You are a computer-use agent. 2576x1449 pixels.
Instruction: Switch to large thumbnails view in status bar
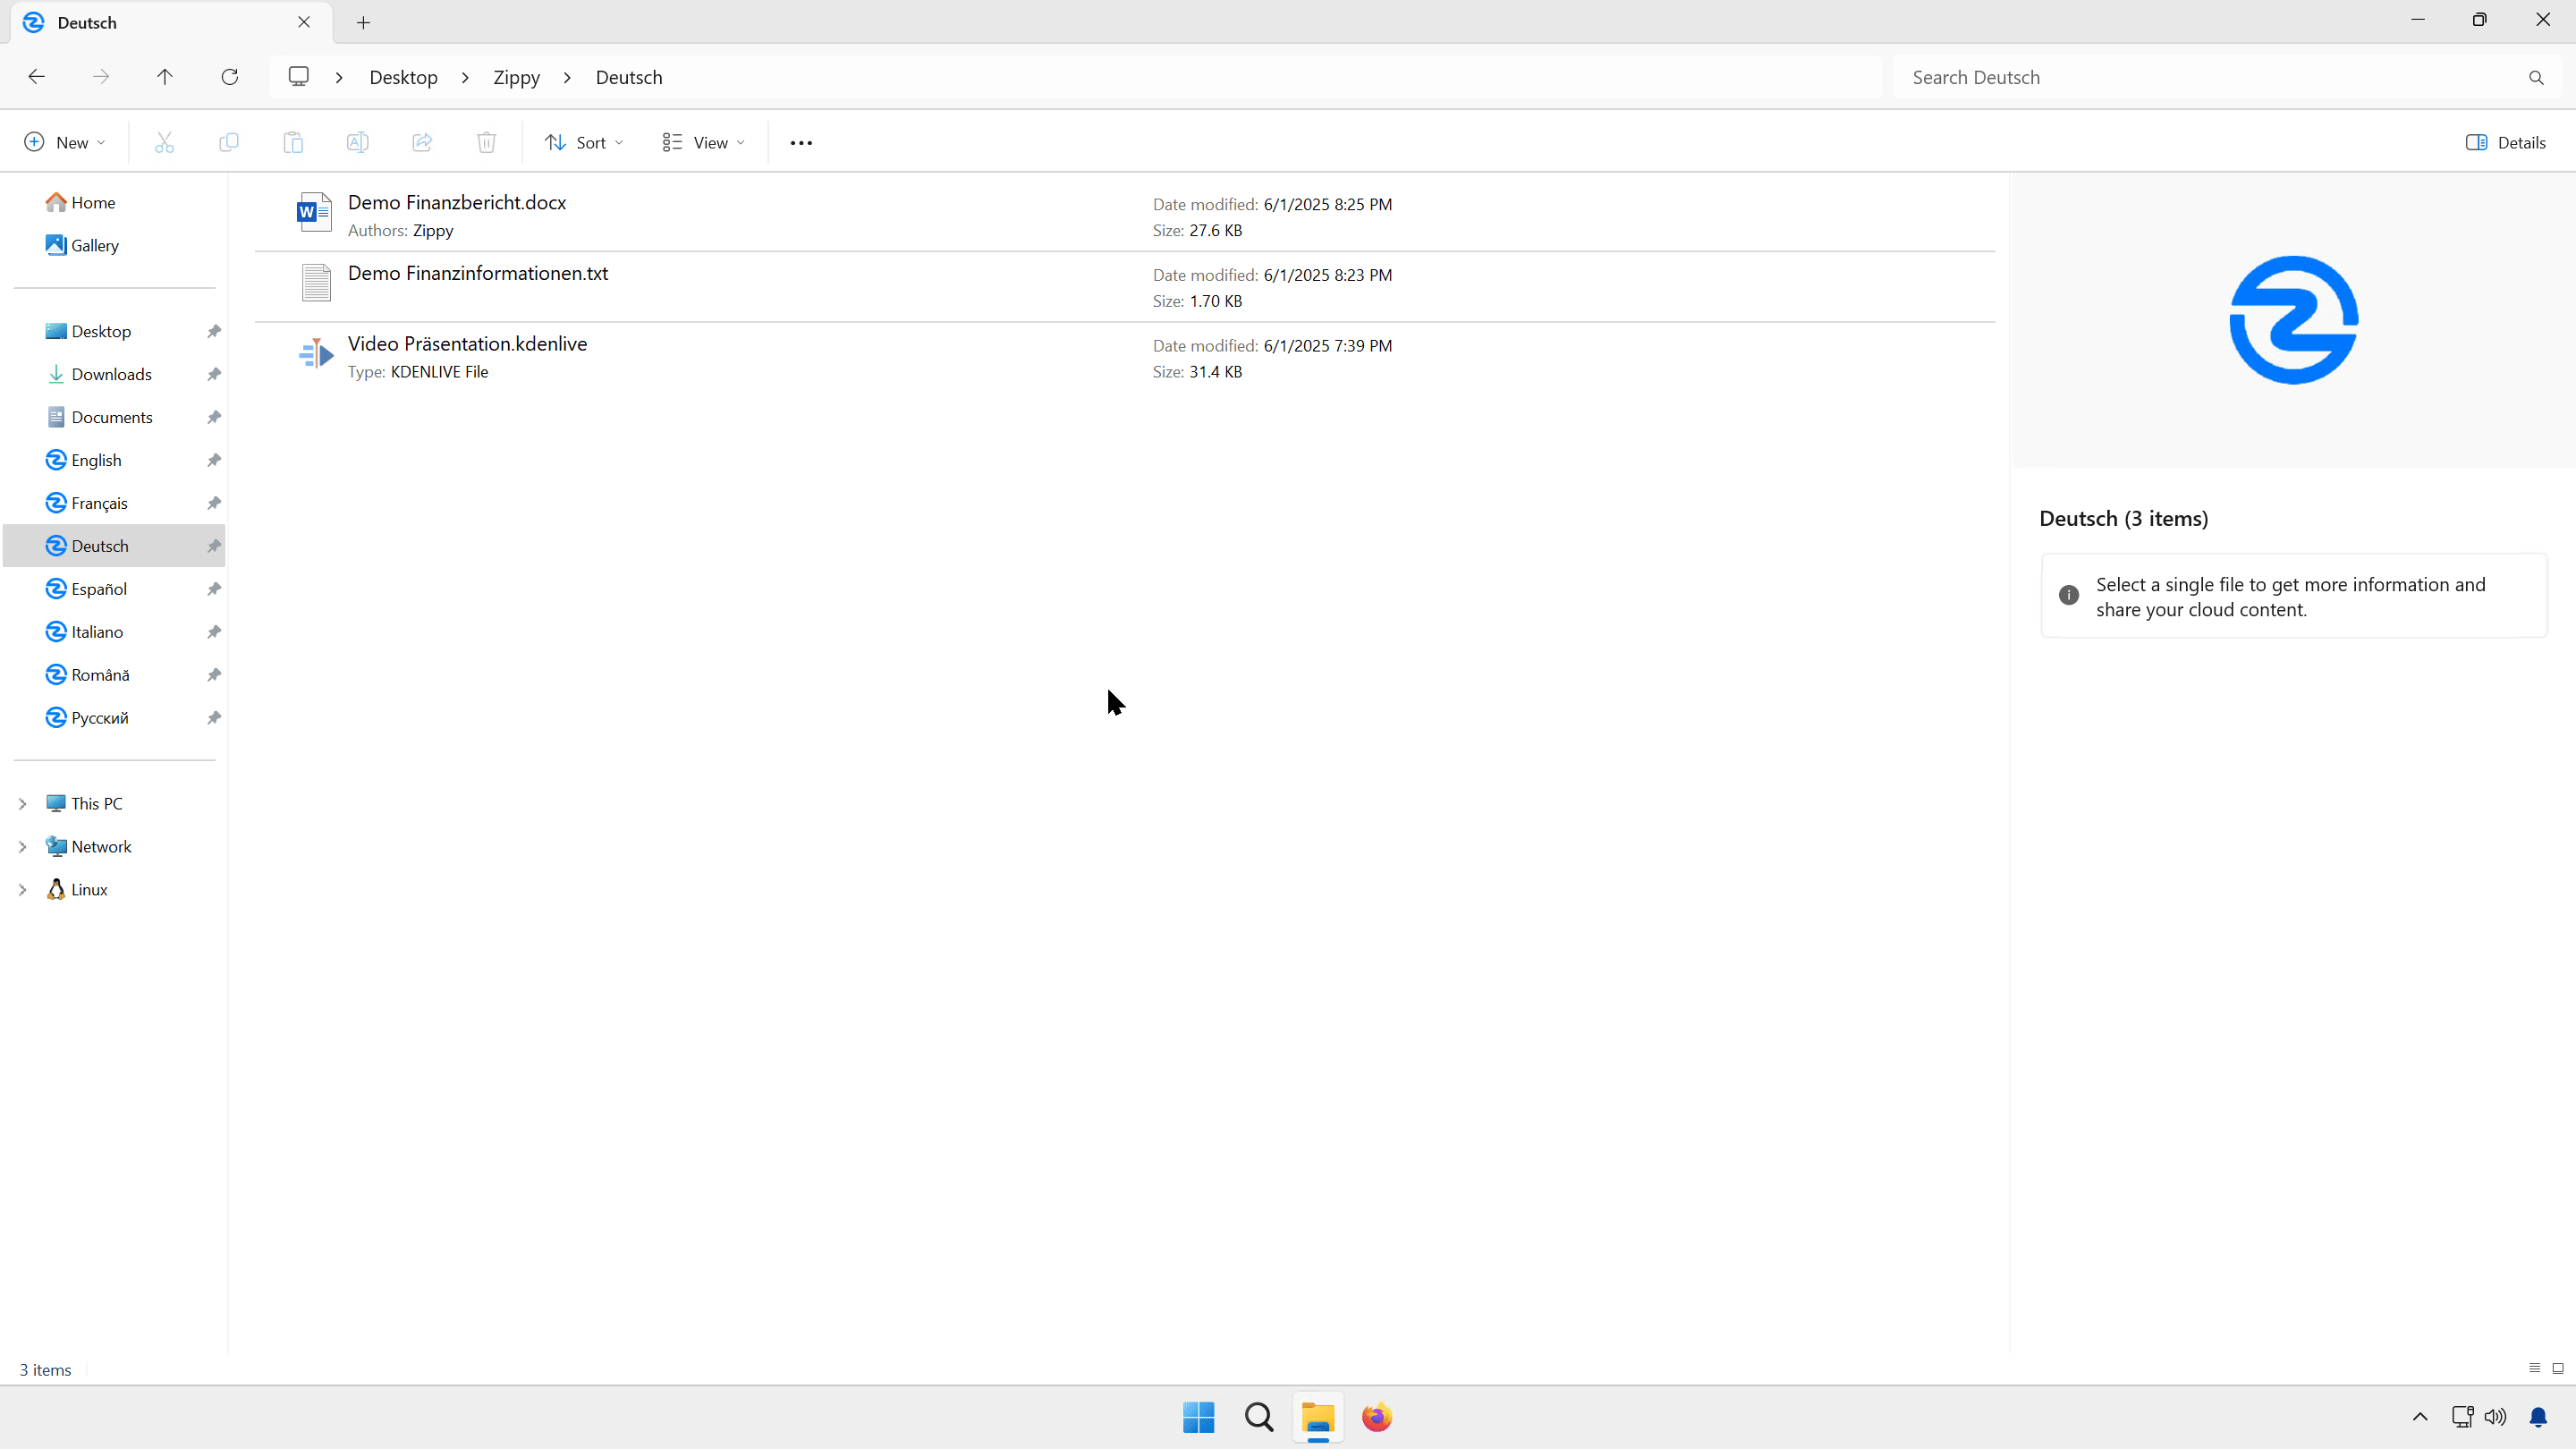[x=2558, y=1368]
